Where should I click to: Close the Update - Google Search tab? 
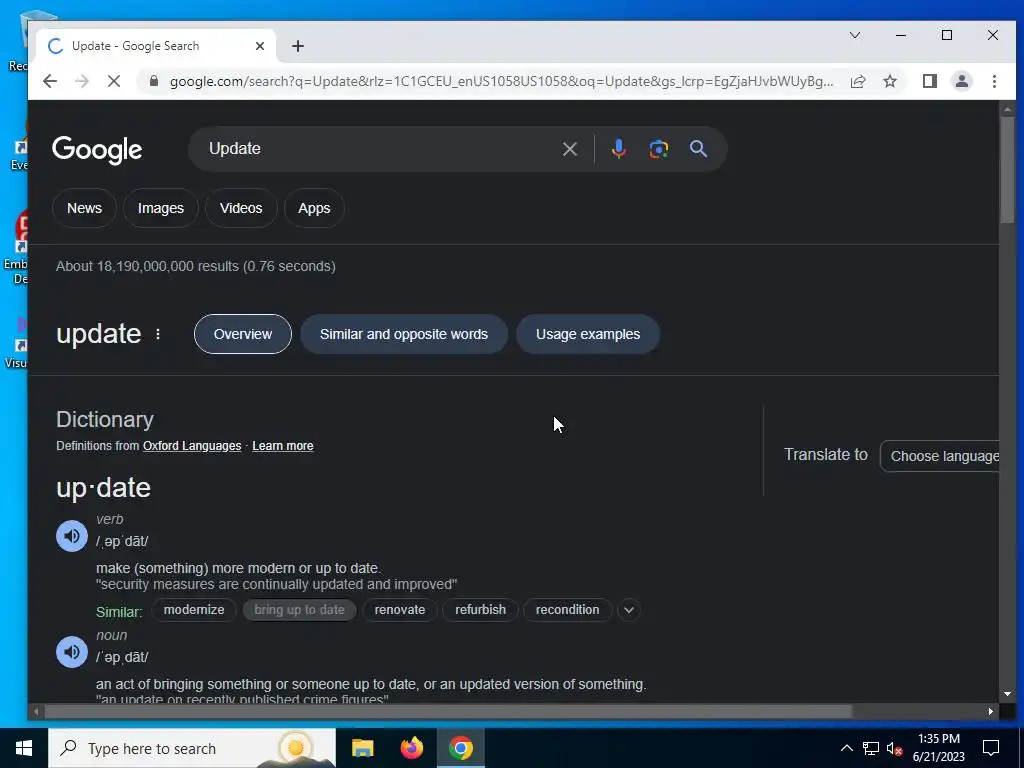260,46
